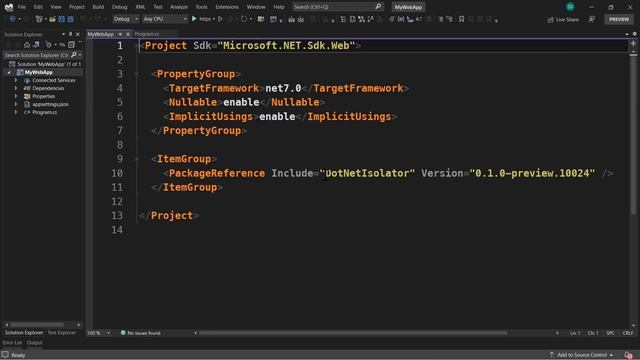Click the Save icon in toolbar
Viewport: 640px width, 360px height.
(62, 19)
